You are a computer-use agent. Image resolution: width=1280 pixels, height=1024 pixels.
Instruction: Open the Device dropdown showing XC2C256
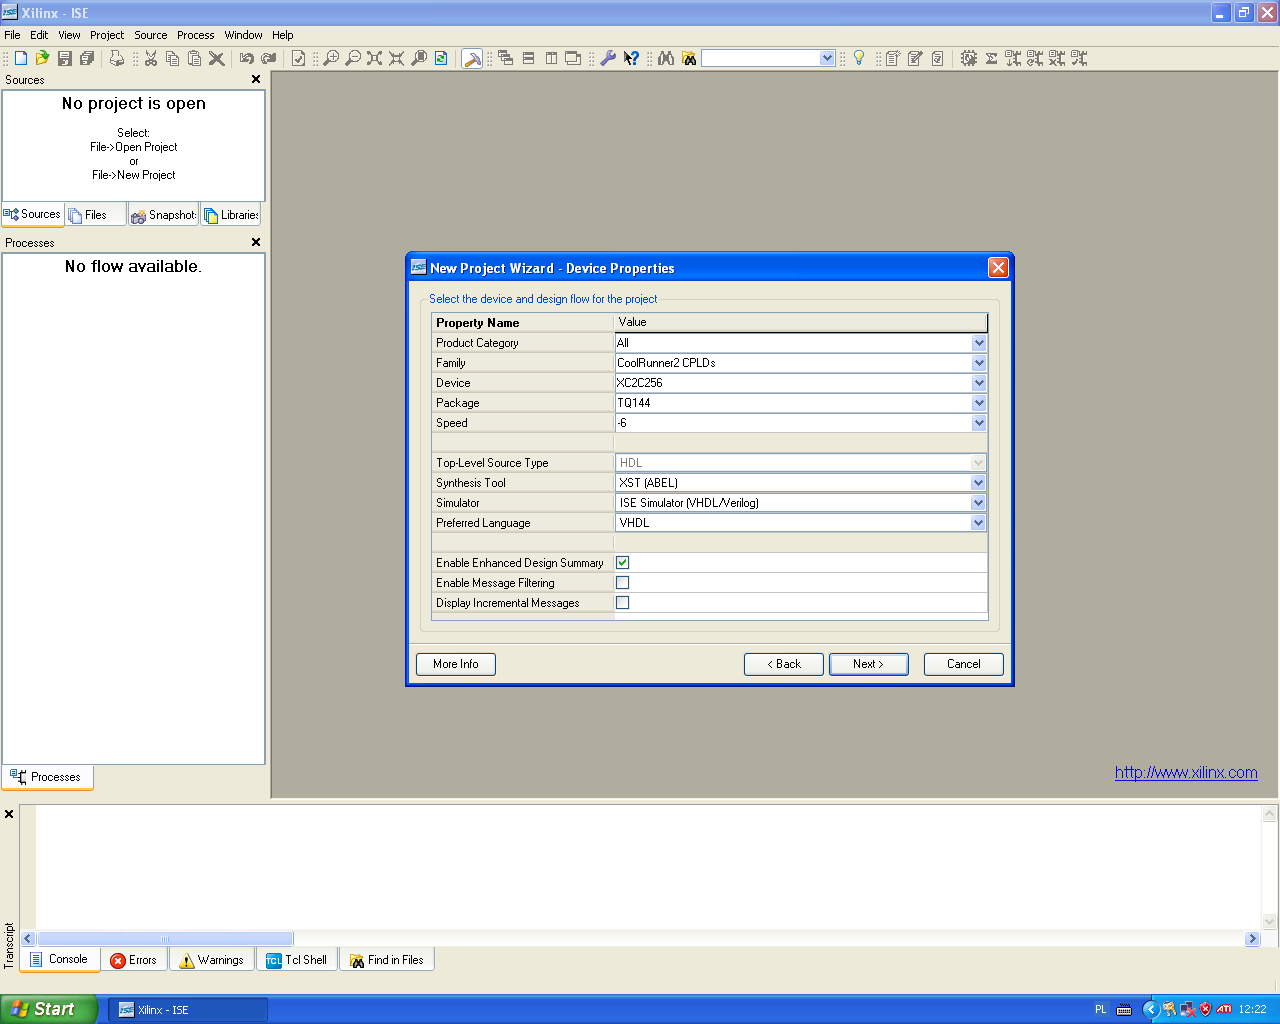[979, 383]
